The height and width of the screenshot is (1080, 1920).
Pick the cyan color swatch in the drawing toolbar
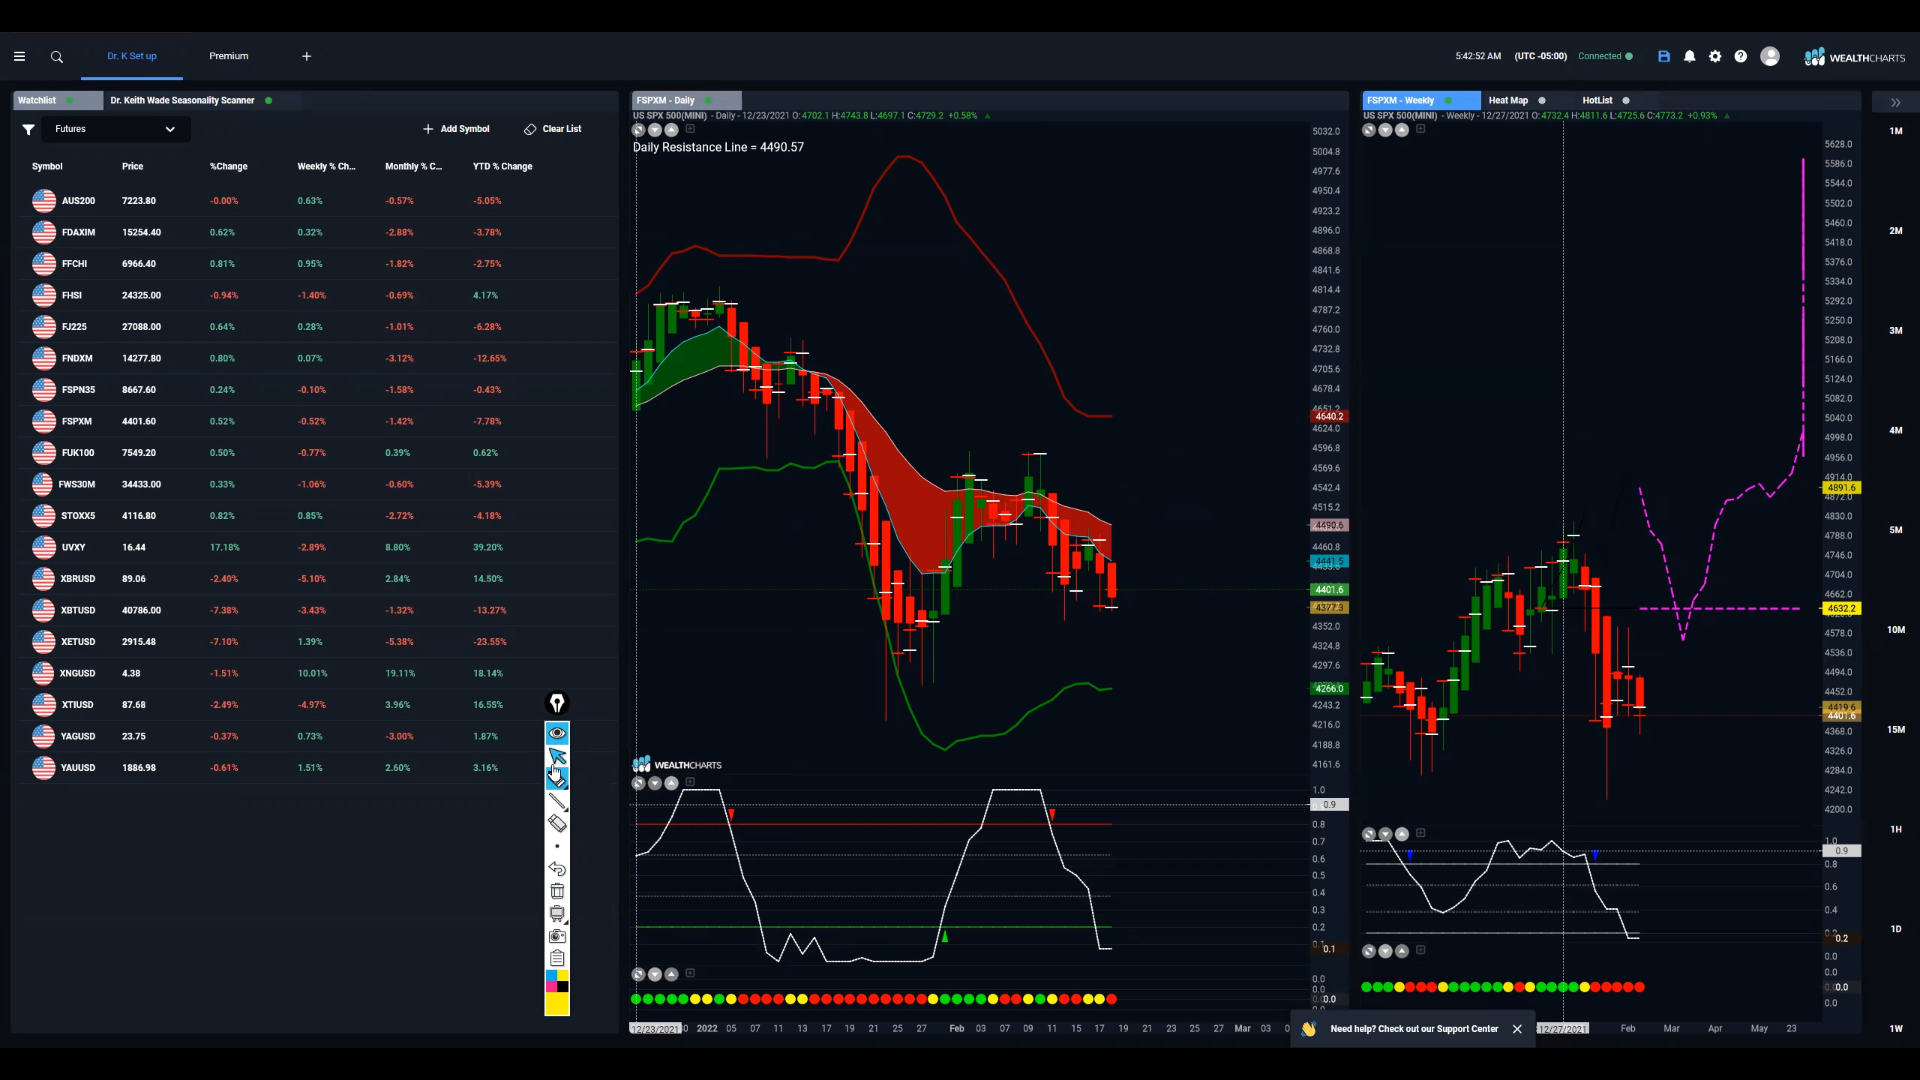click(551, 975)
